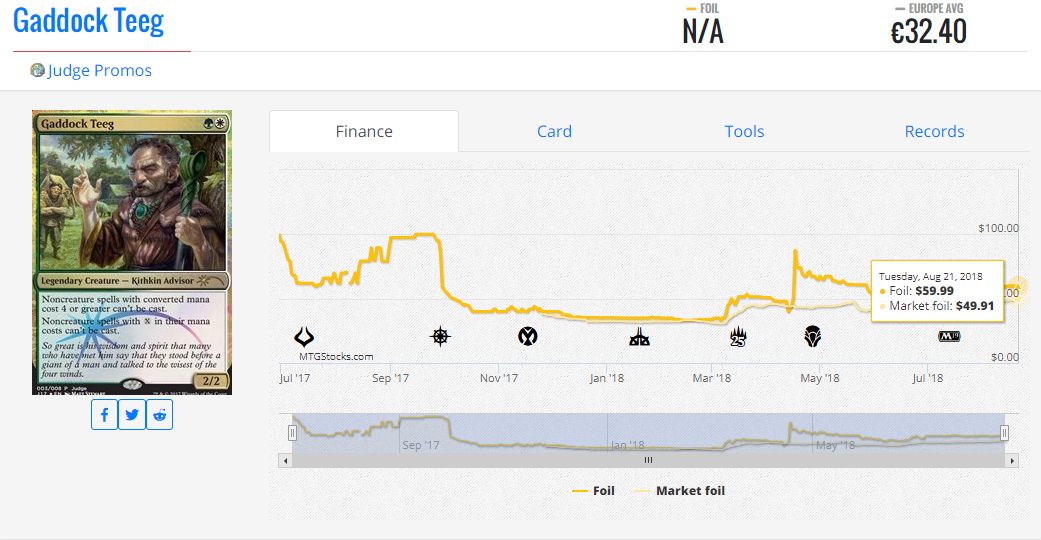Open the Records tab

point(934,131)
